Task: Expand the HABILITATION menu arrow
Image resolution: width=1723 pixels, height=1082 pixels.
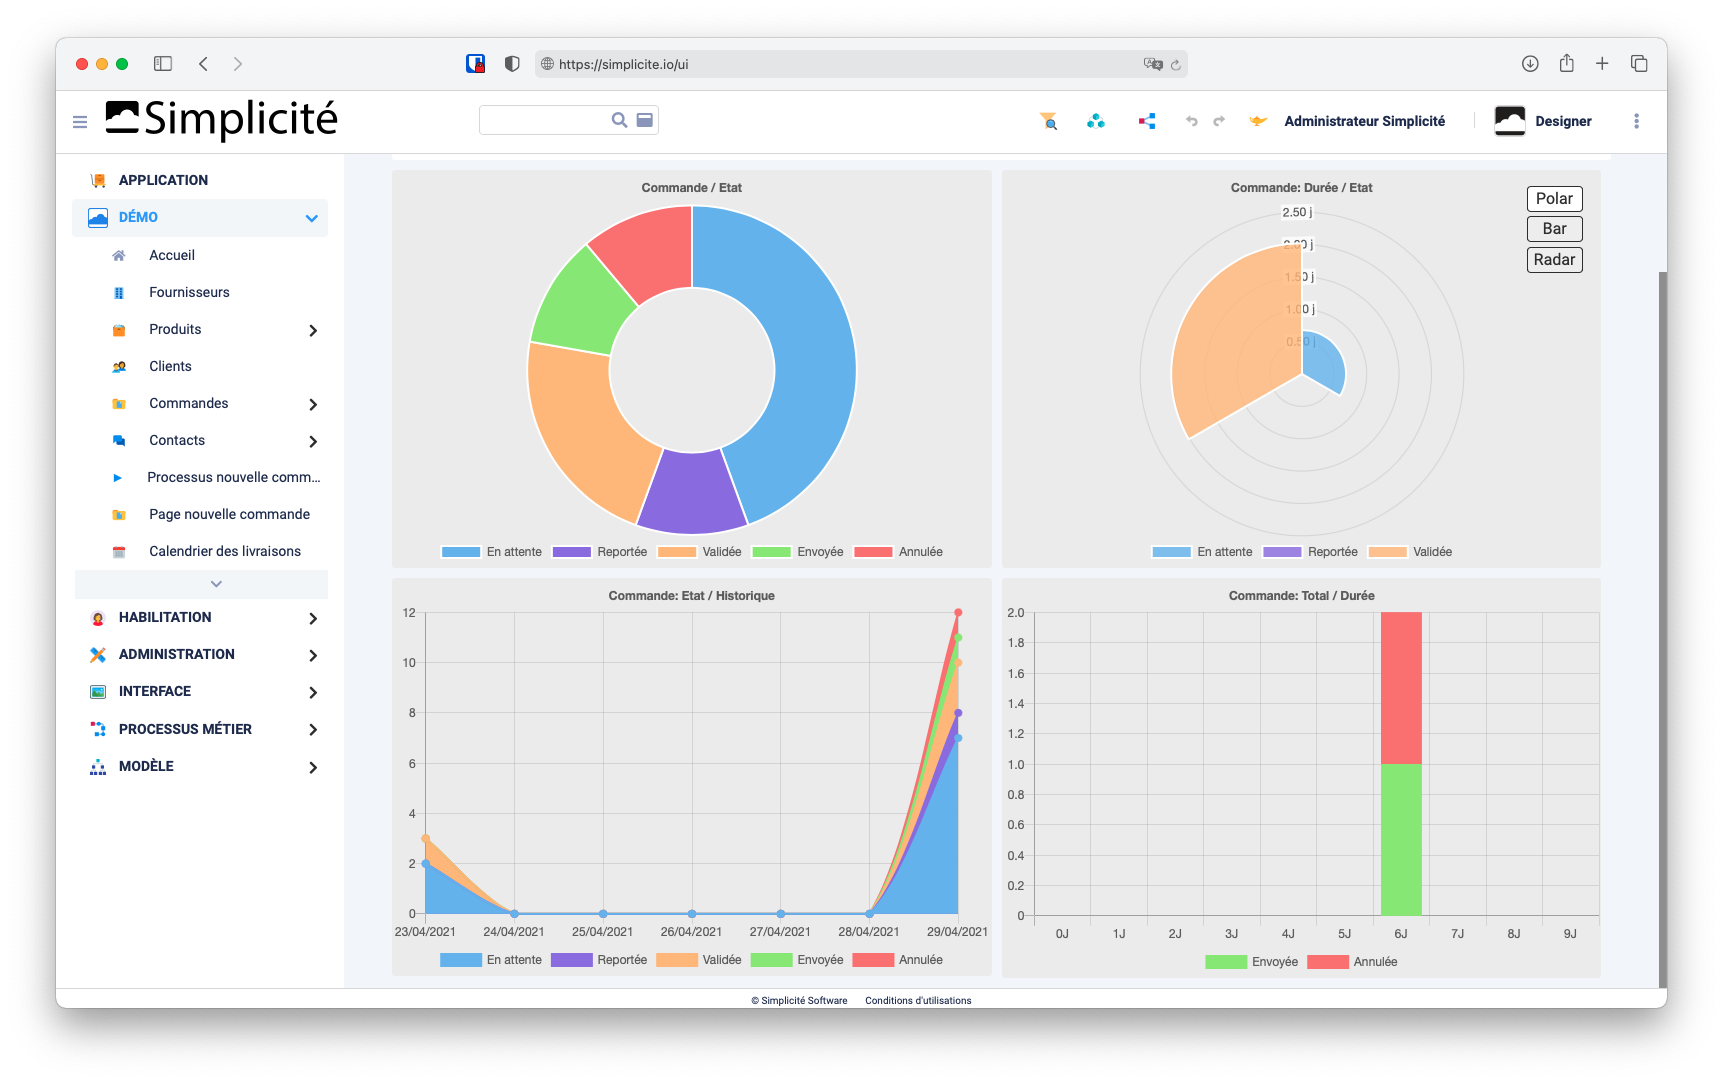Action: point(313,619)
